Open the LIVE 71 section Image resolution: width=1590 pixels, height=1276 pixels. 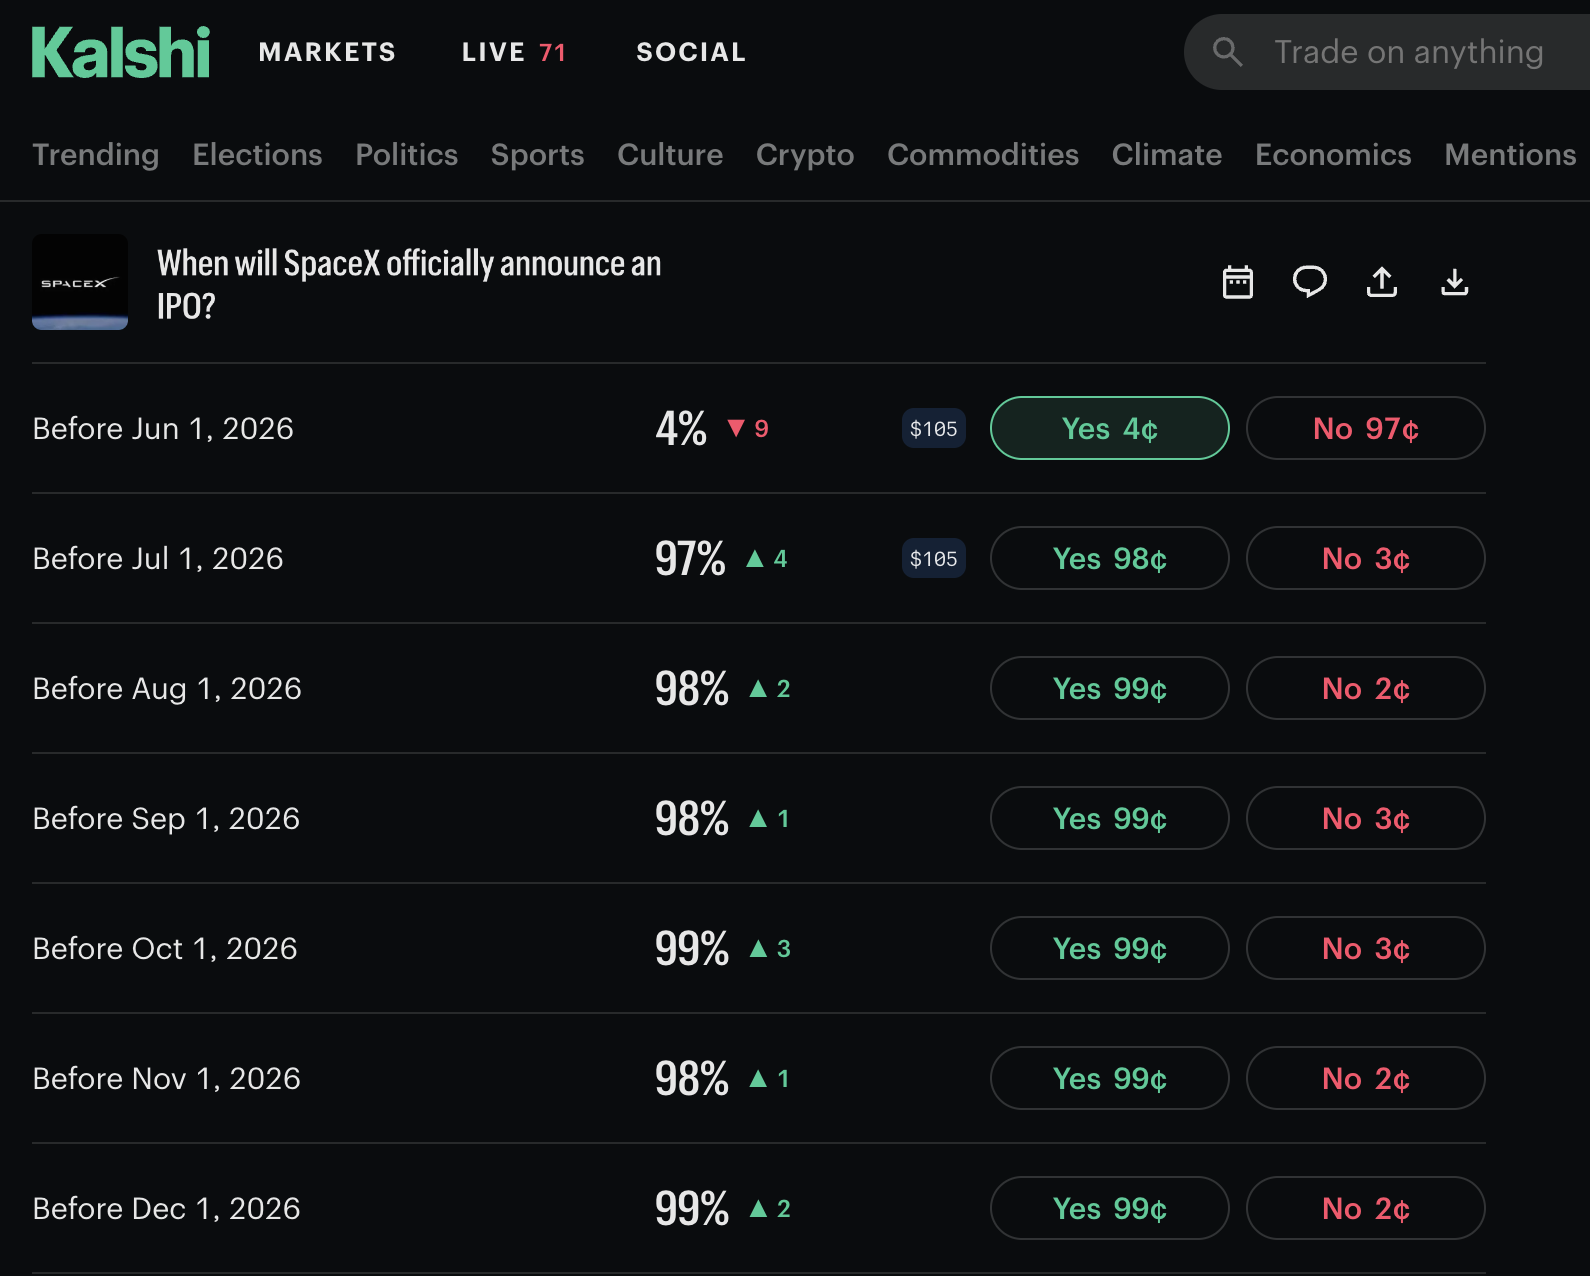point(514,52)
